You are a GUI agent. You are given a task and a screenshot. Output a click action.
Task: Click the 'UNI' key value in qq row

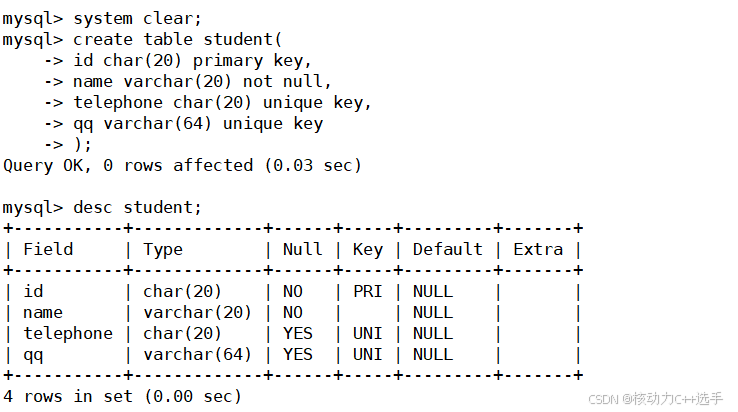tap(368, 355)
